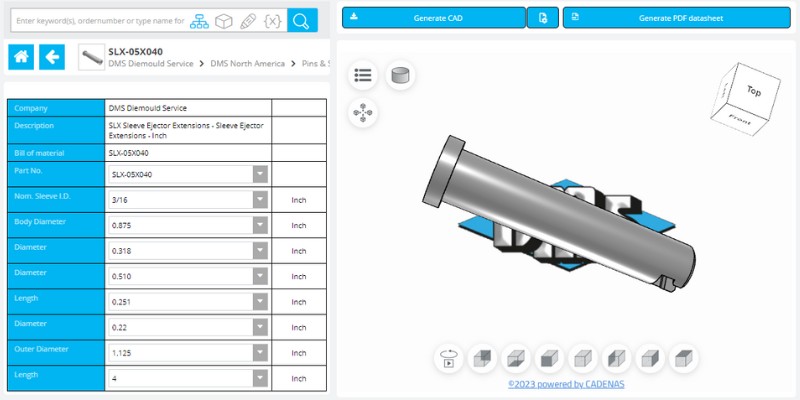Click the Company row label
The image size is (800, 400).
coord(31,108)
